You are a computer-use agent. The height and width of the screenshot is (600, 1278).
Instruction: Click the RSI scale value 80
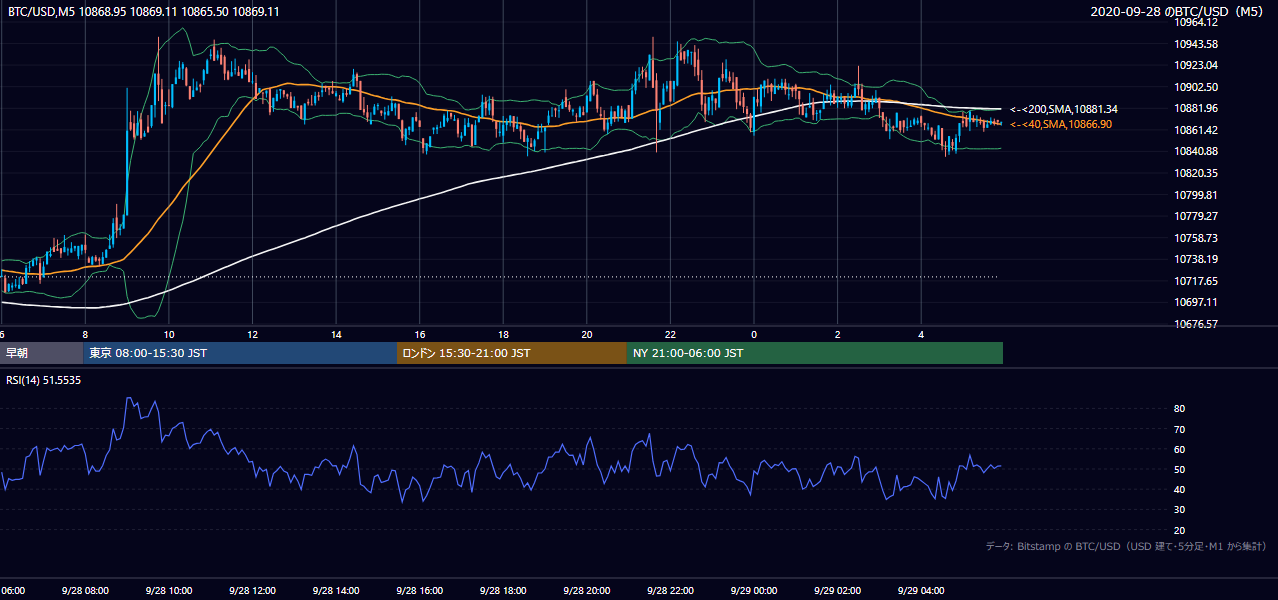(1180, 409)
